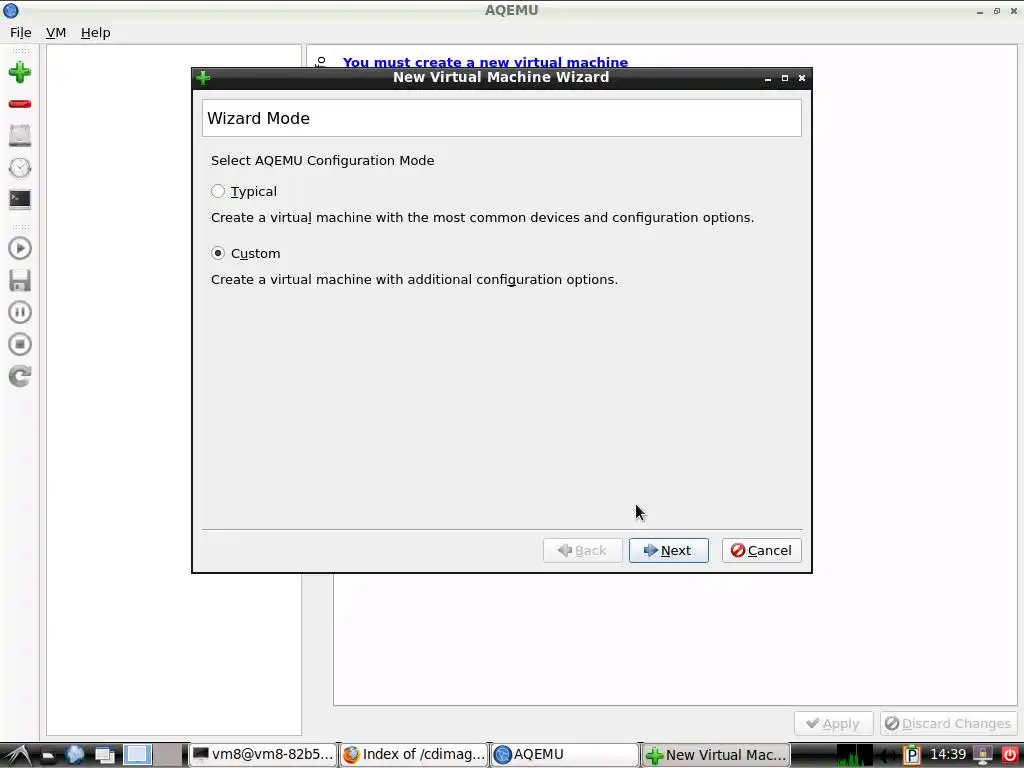The height and width of the screenshot is (768, 1024).
Task: Cancel the New Virtual Machine Wizard
Action: tap(761, 551)
